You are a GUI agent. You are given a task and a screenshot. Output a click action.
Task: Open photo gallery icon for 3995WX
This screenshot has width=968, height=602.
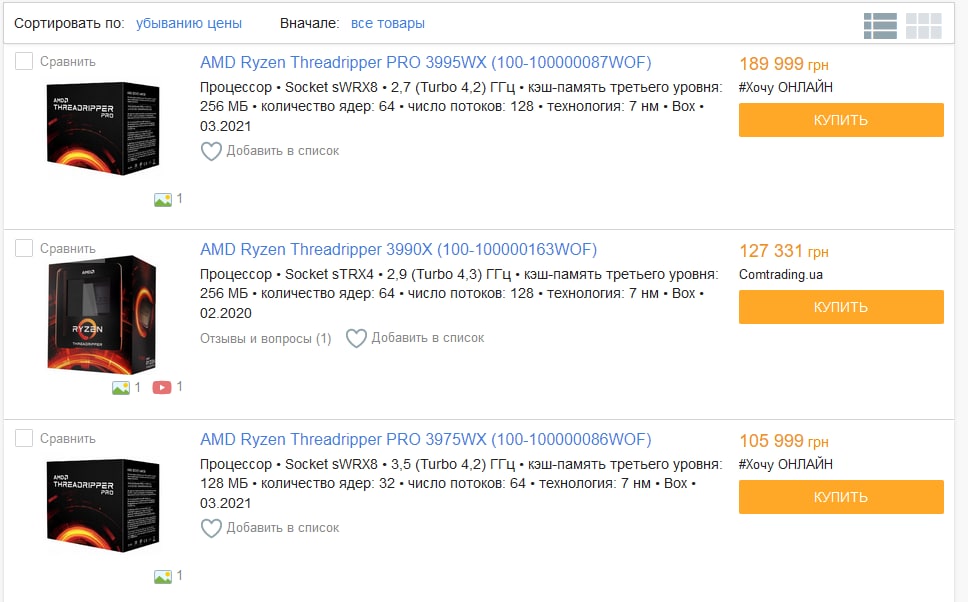(x=163, y=199)
